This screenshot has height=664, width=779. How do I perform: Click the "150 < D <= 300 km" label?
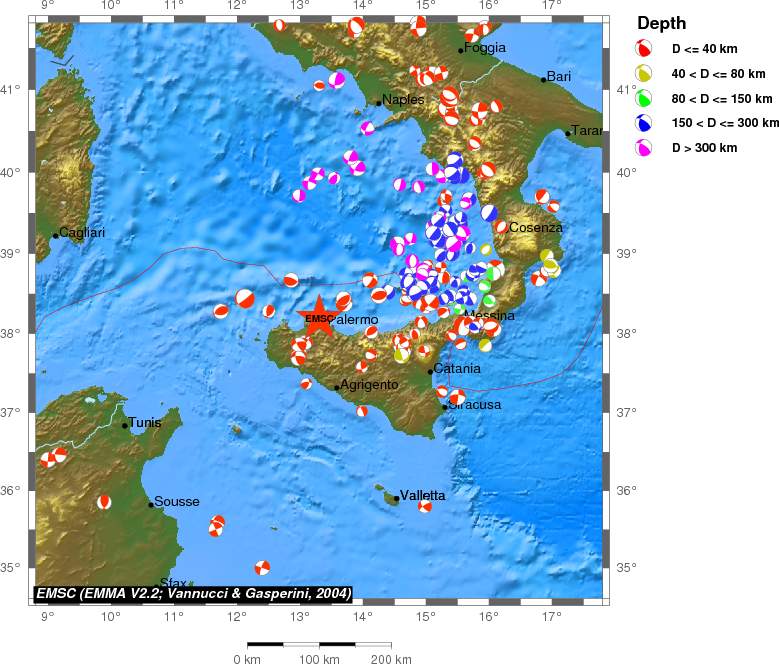tap(725, 123)
